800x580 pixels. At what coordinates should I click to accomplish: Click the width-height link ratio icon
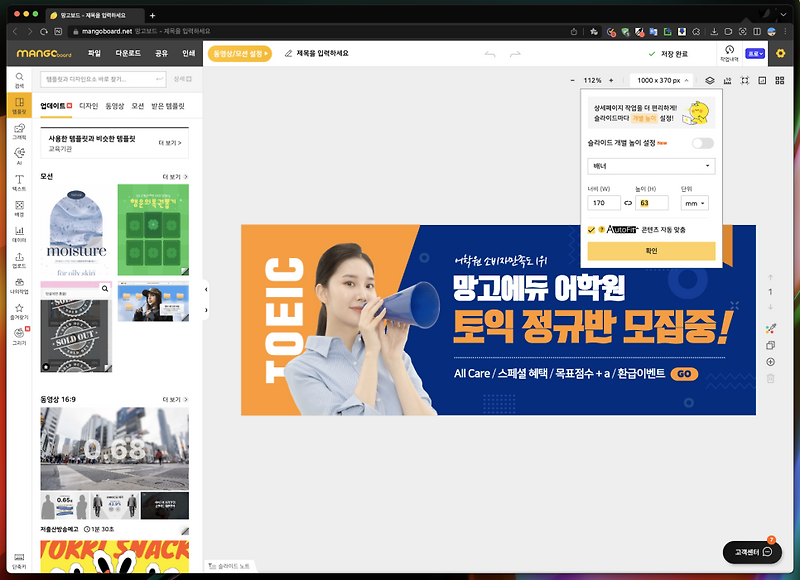pos(628,203)
